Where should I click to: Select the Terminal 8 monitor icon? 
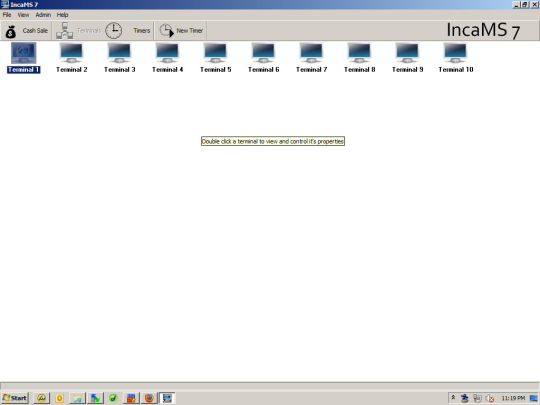pos(359,53)
